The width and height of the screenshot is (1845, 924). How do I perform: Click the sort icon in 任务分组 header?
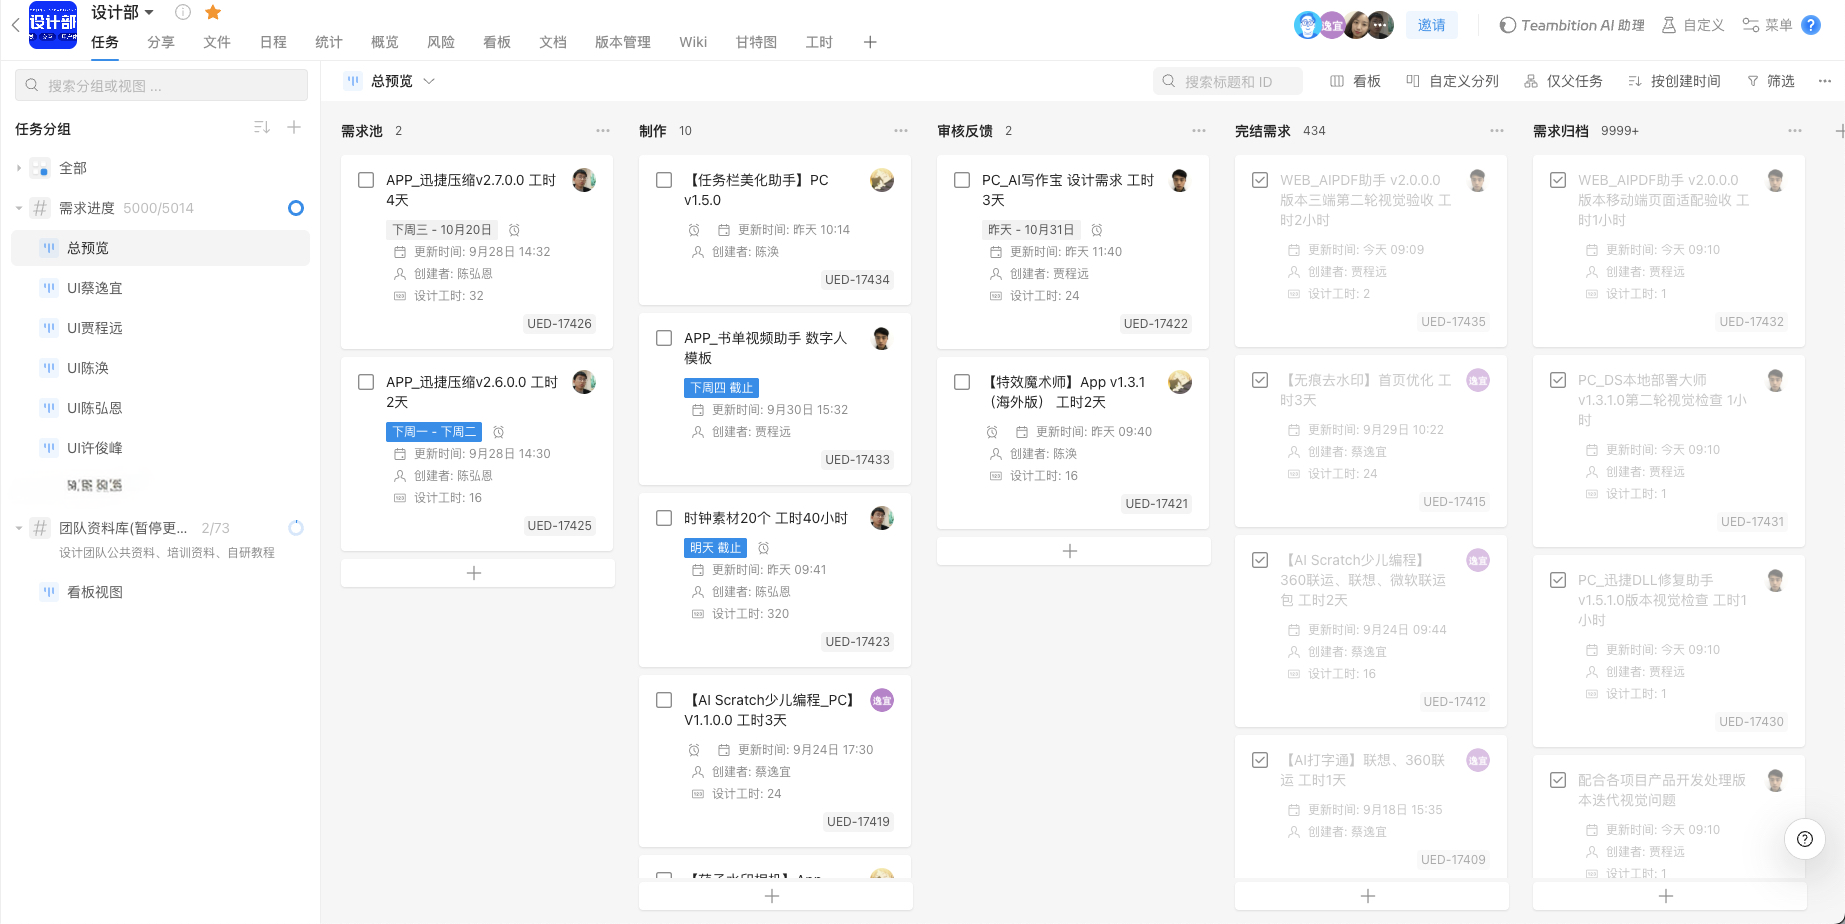(262, 128)
